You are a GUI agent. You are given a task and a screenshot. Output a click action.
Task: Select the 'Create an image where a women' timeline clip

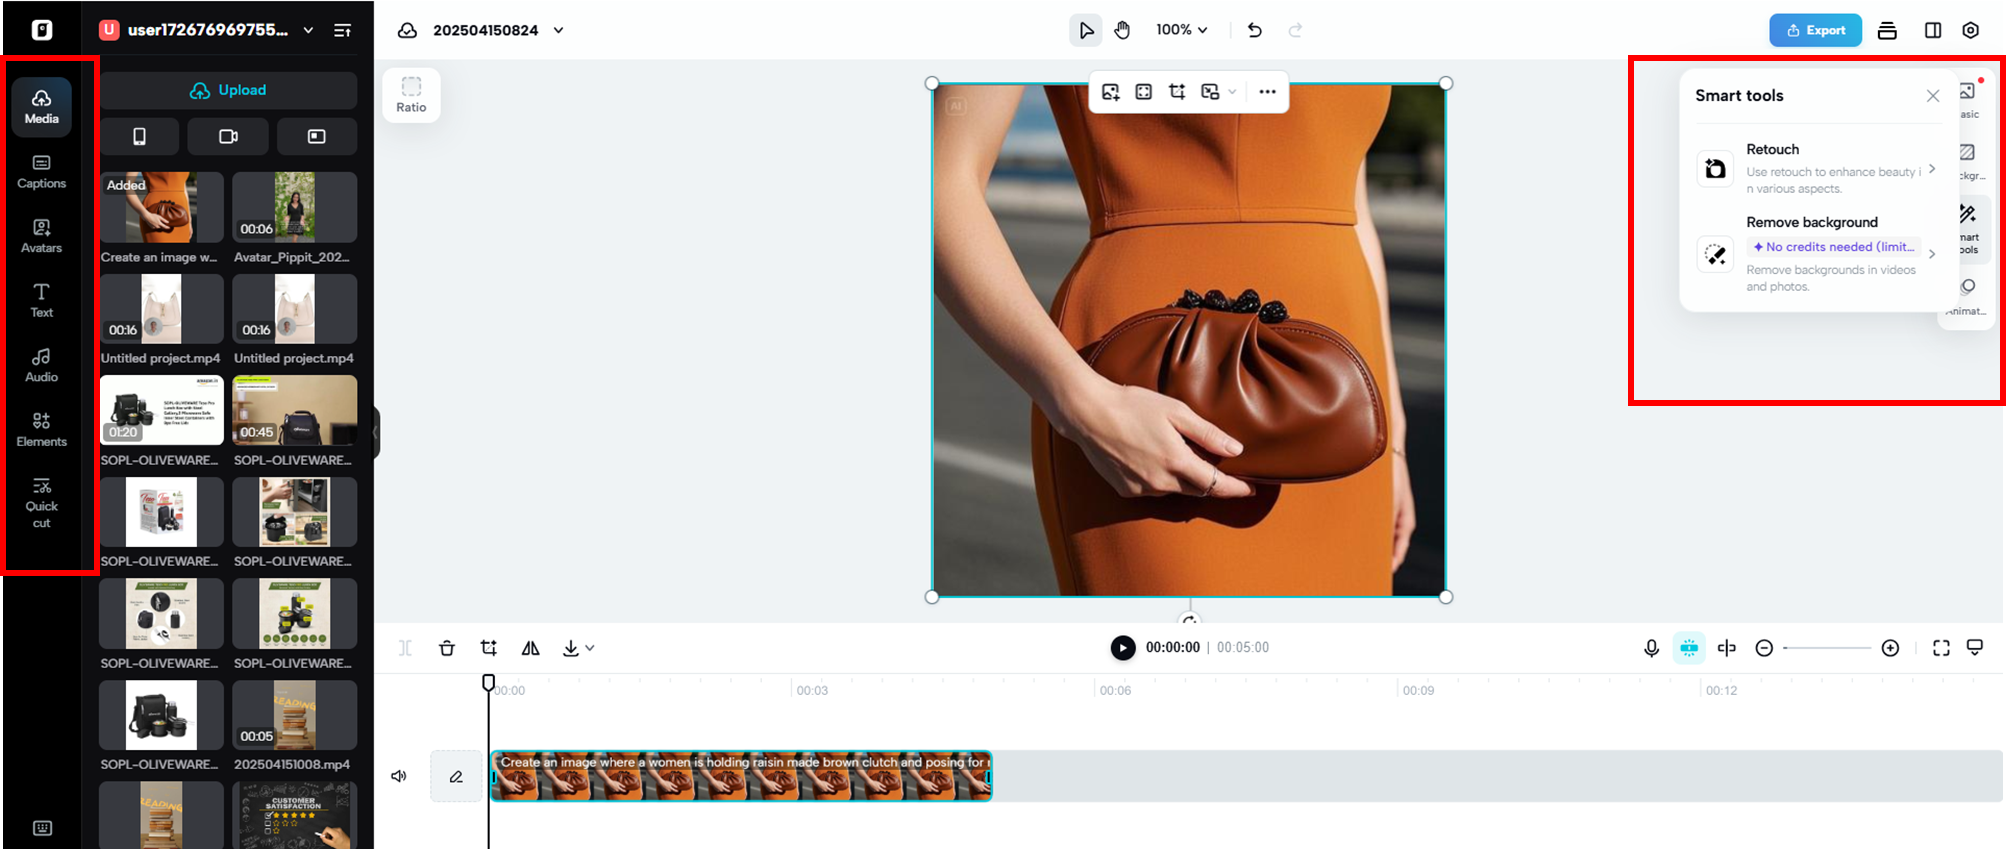click(x=741, y=776)
